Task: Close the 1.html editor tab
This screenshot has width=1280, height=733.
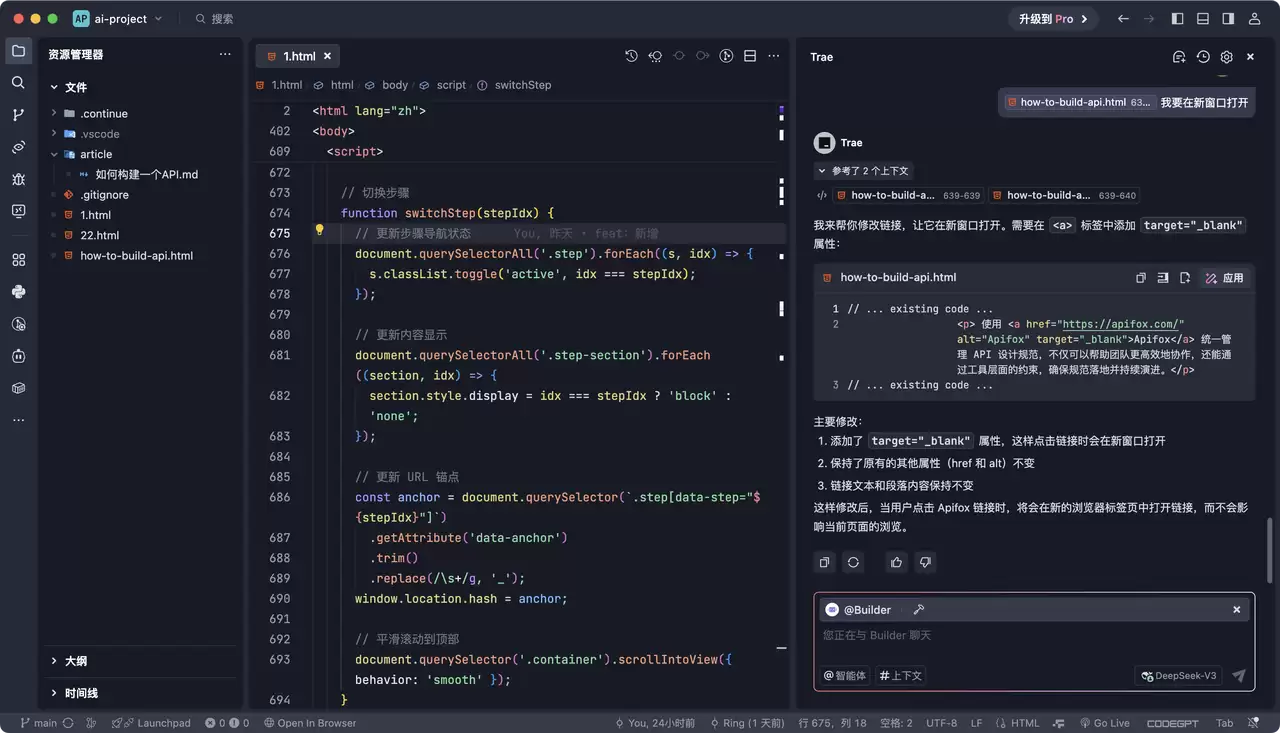Action: pos(326,57)
